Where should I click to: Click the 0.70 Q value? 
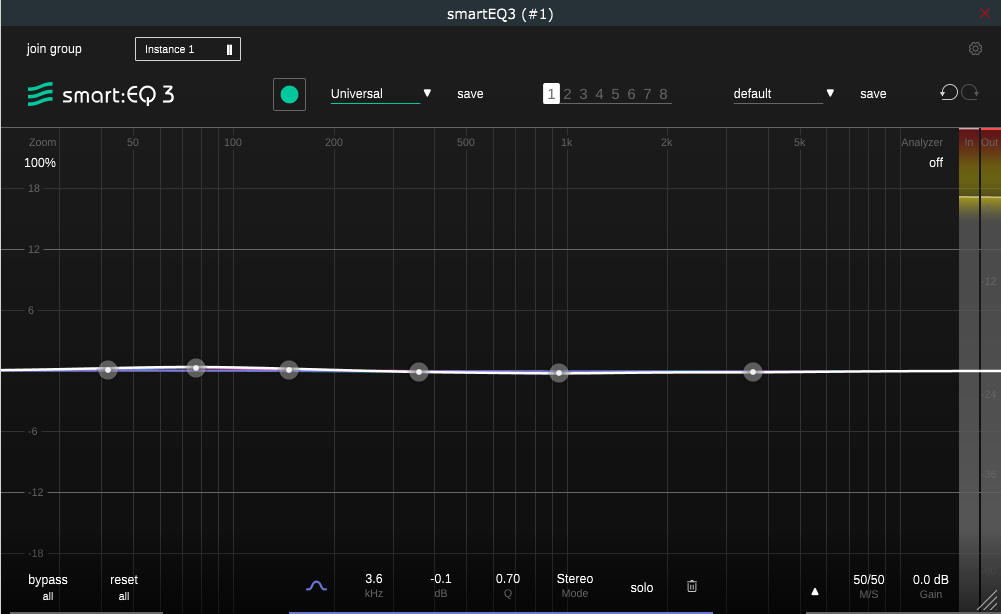(x=508, y=579)
